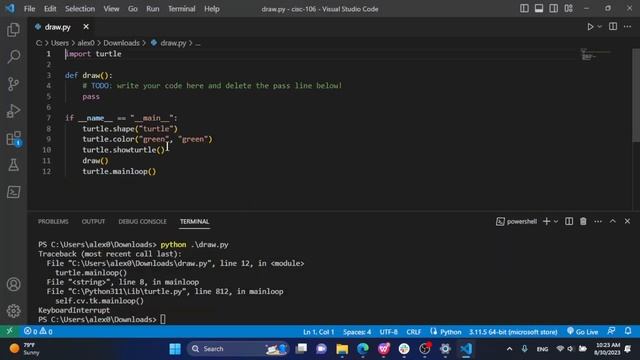Split the editor to the right
Viewport: 640px width, 360px height.
pyautogui.click(x=613, y=27)
